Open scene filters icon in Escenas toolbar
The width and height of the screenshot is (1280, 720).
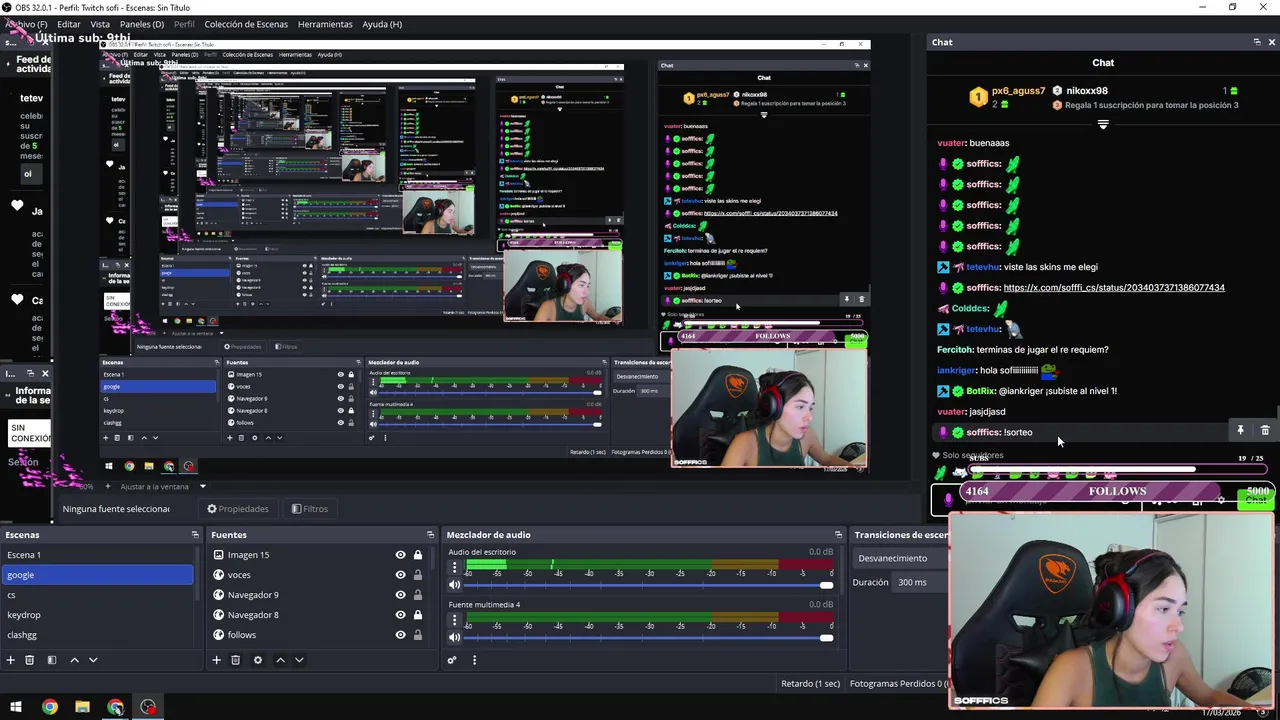pos(51,660)
